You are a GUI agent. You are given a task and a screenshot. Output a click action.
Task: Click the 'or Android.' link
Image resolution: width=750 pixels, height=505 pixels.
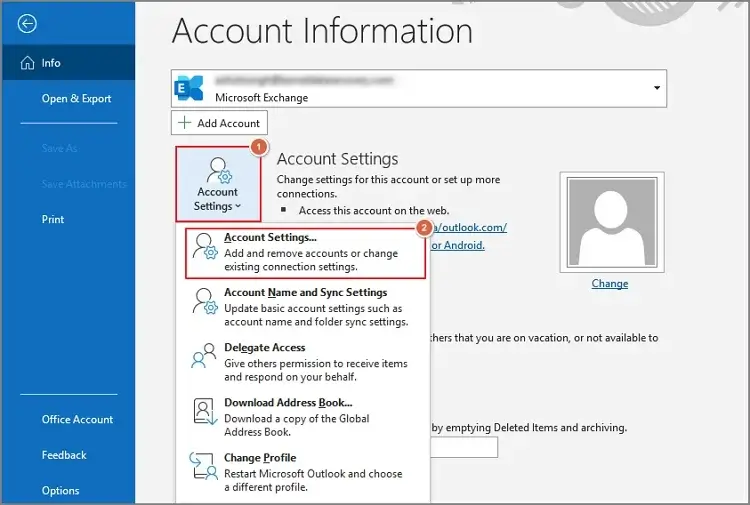pos(458,245)
